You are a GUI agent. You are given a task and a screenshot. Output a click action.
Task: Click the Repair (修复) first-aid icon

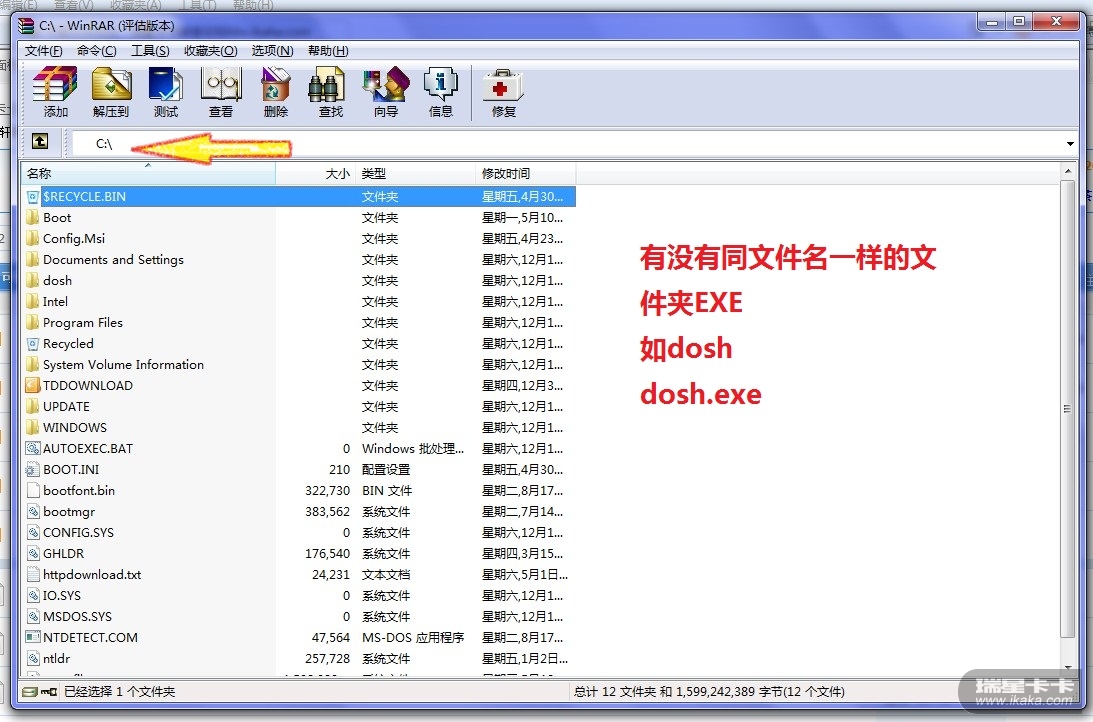click(503, 92)
